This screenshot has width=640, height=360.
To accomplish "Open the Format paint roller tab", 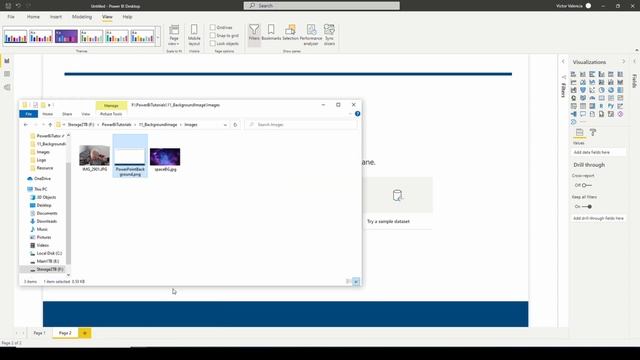I will click(x=593, y=133).
